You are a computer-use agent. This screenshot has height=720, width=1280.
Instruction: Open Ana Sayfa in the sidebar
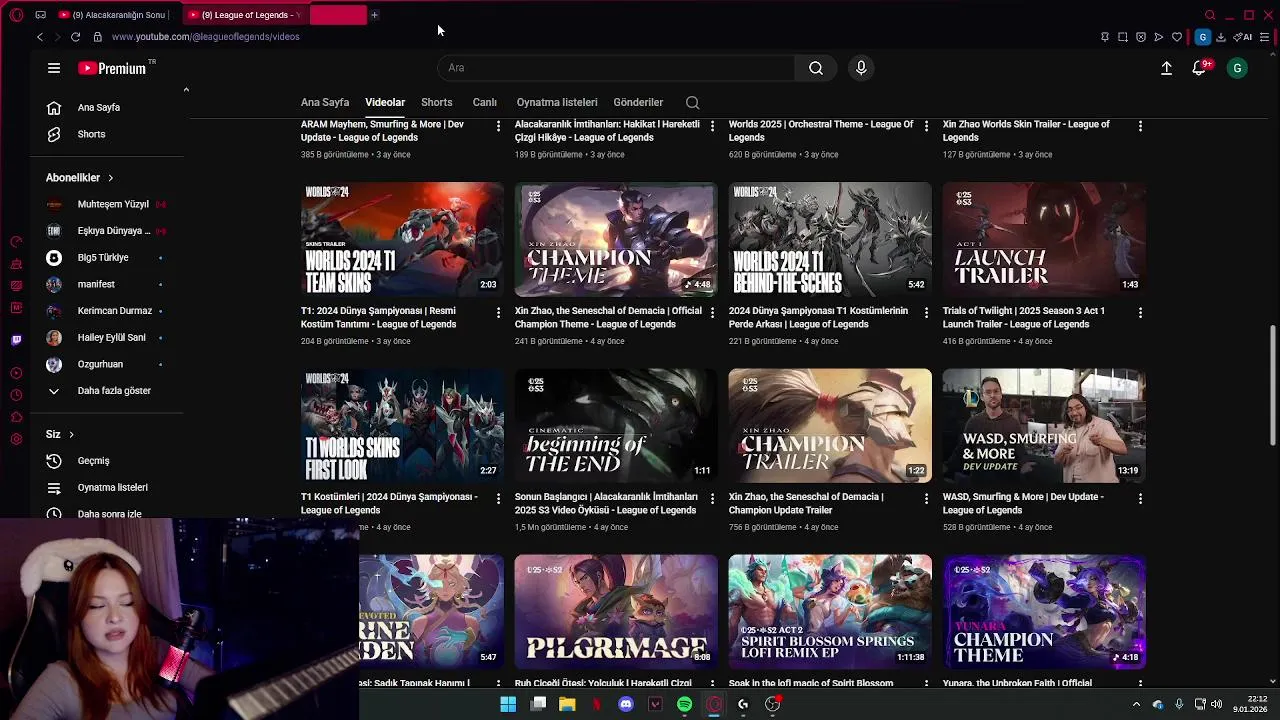point(98,107)
